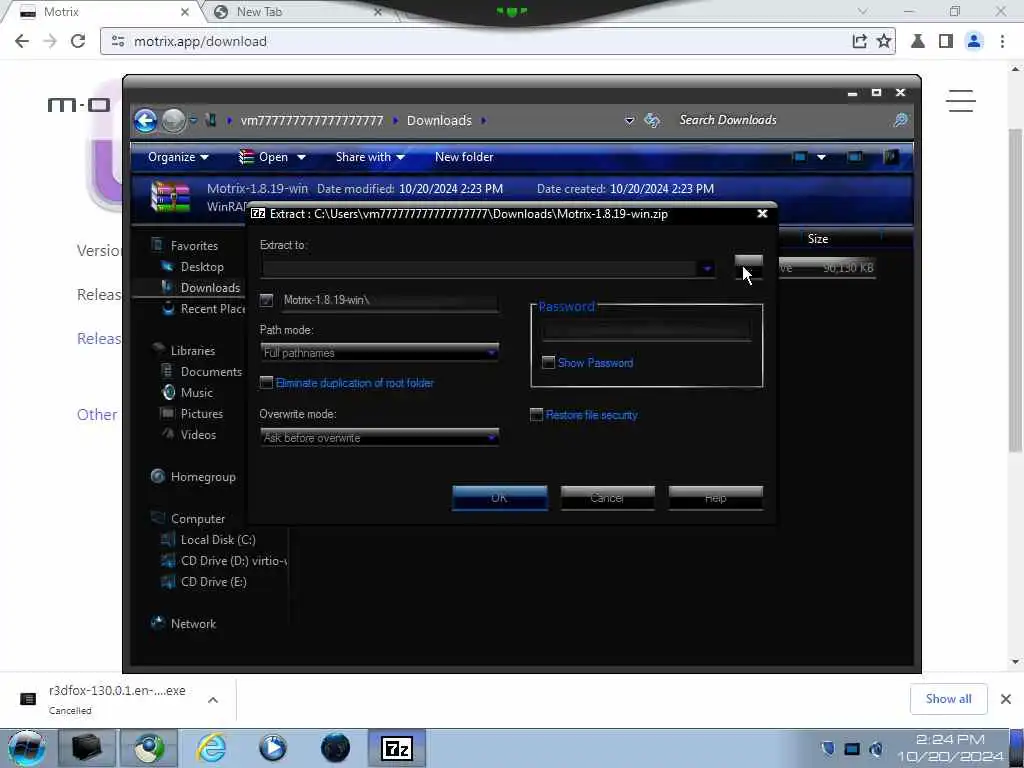Click New folder in Explorer toolbar
Screen dimensions: 1024x768
(464, 157)
